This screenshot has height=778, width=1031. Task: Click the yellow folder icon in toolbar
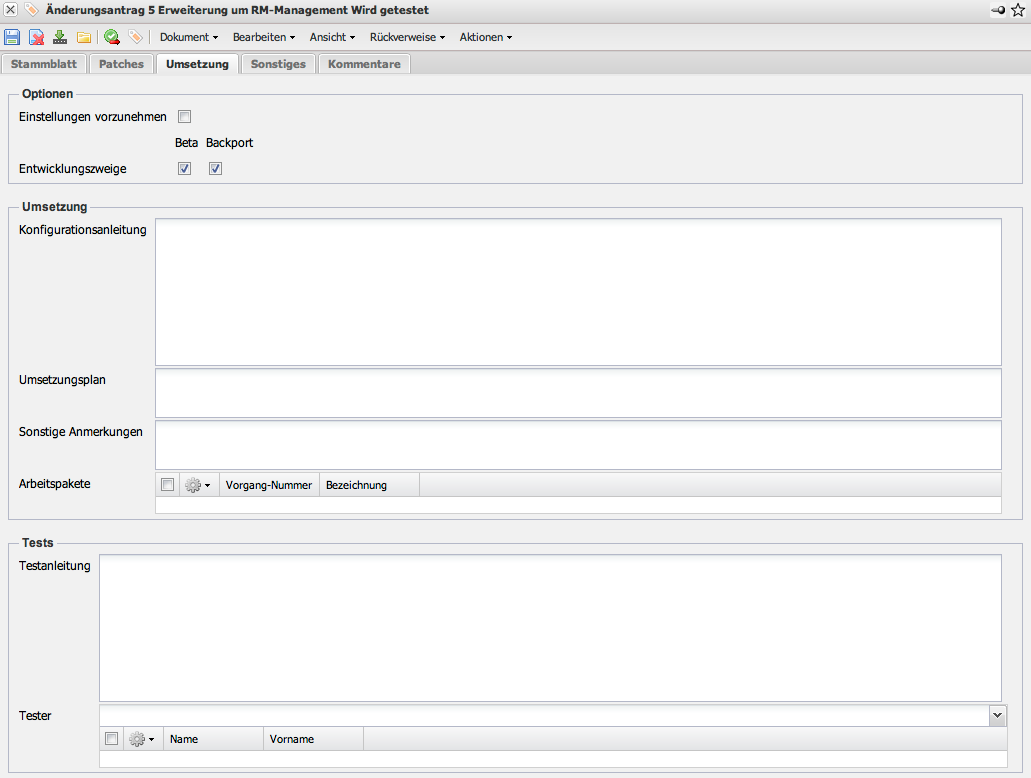[x=84, y=37]
